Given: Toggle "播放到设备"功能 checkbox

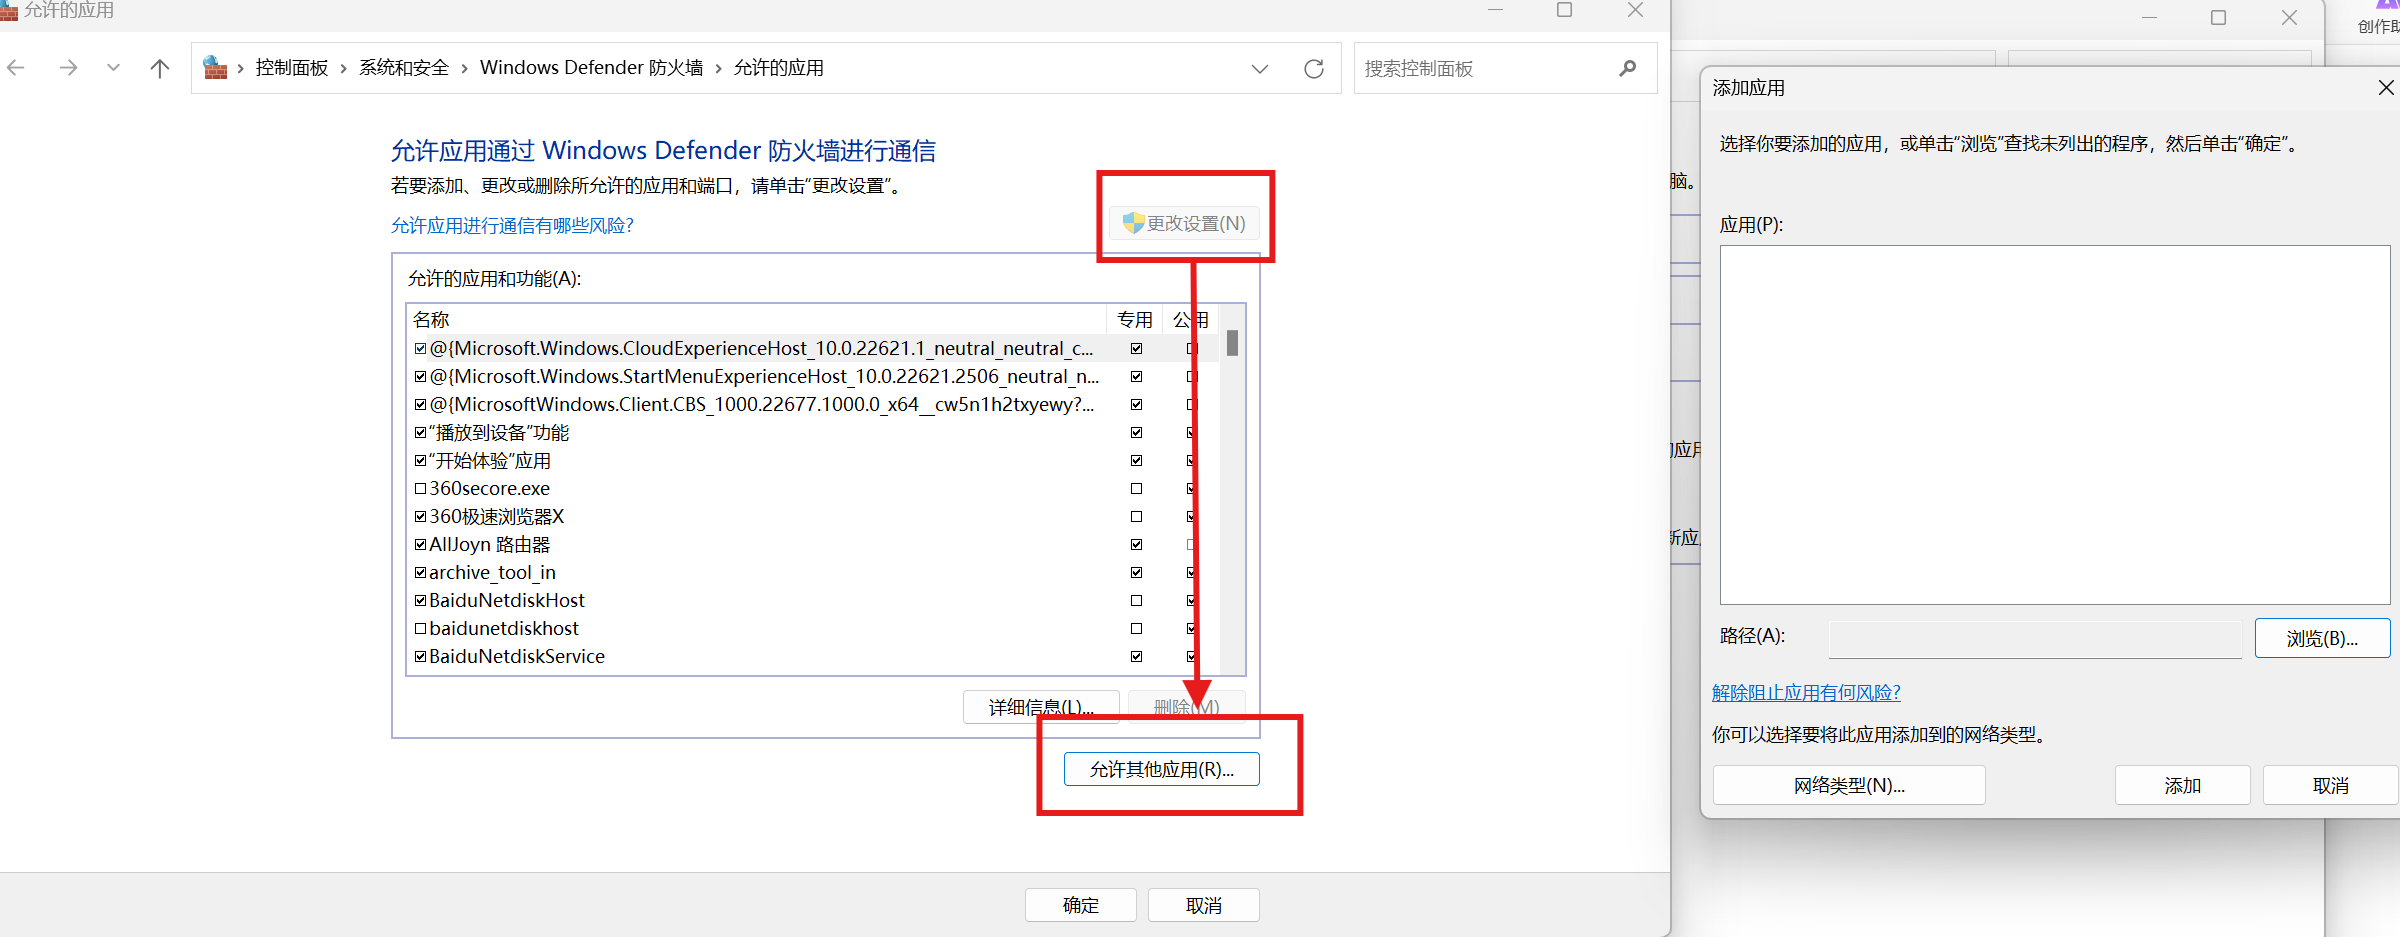Looking at the screenshot, I should point(421,433).
